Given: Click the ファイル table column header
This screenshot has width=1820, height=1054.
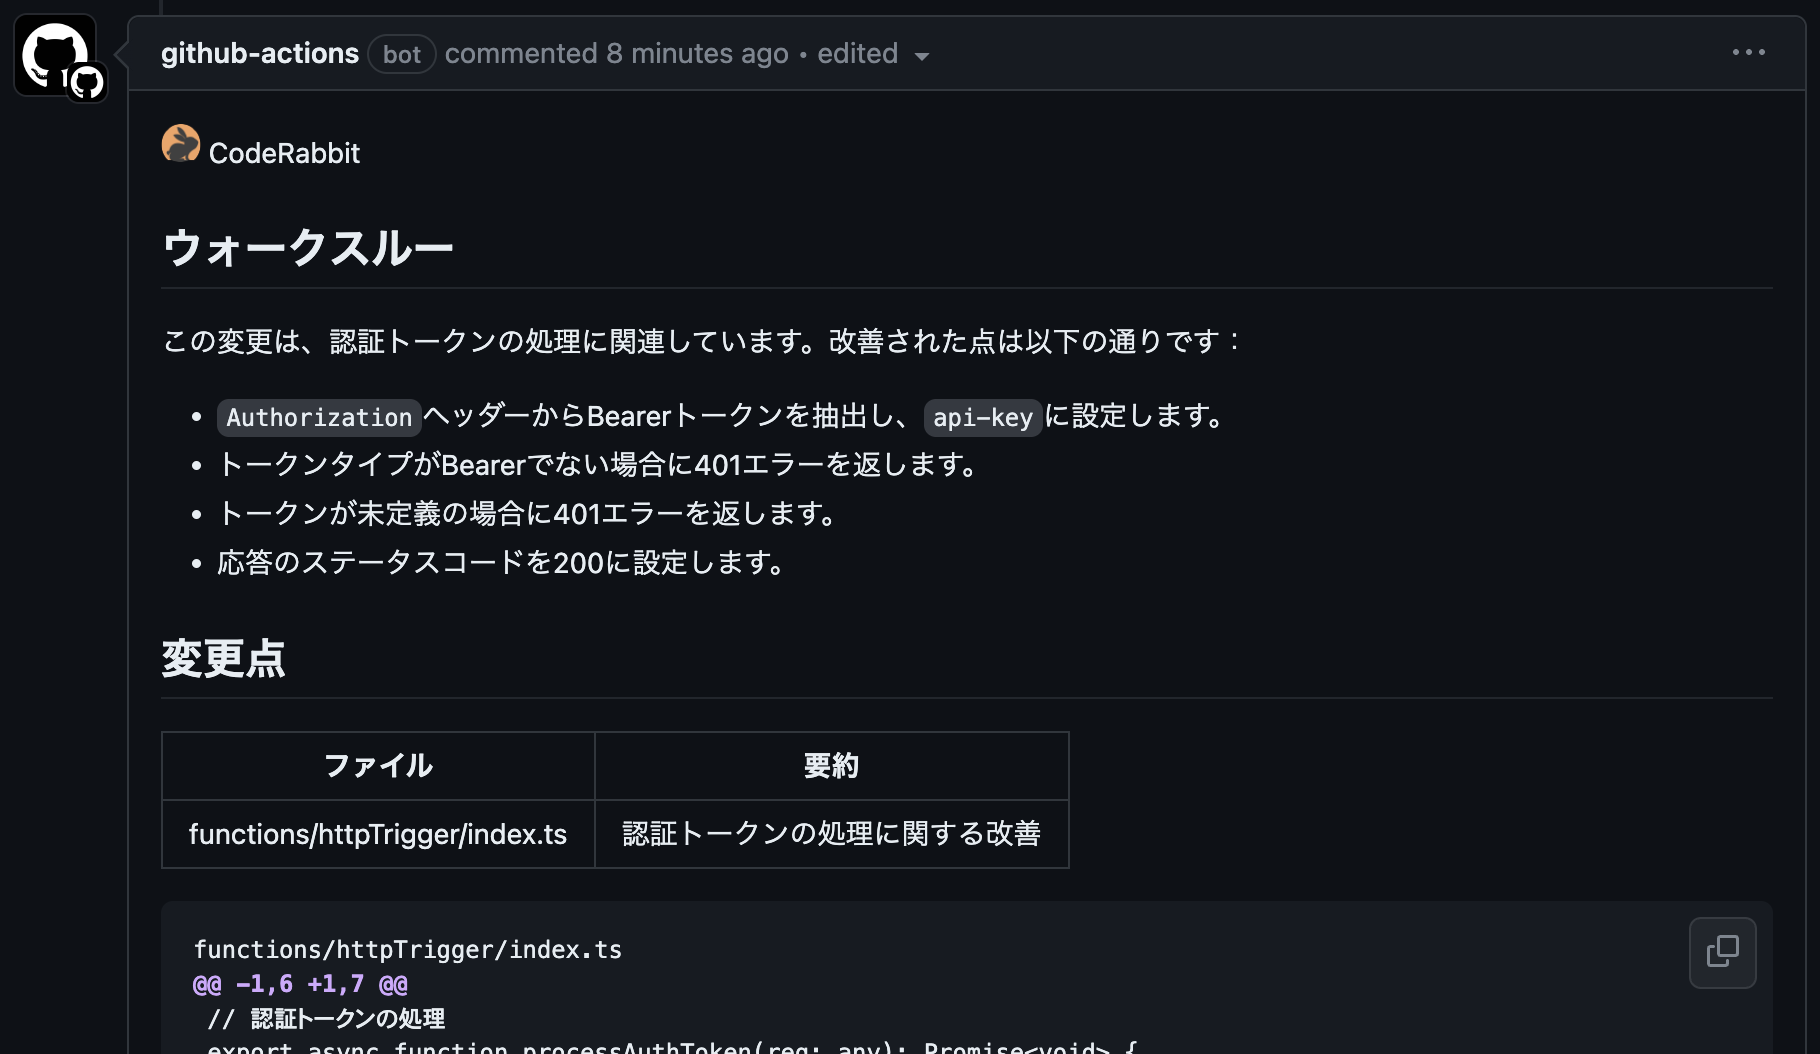Looking at the screenshot, I should coord(378,766).
